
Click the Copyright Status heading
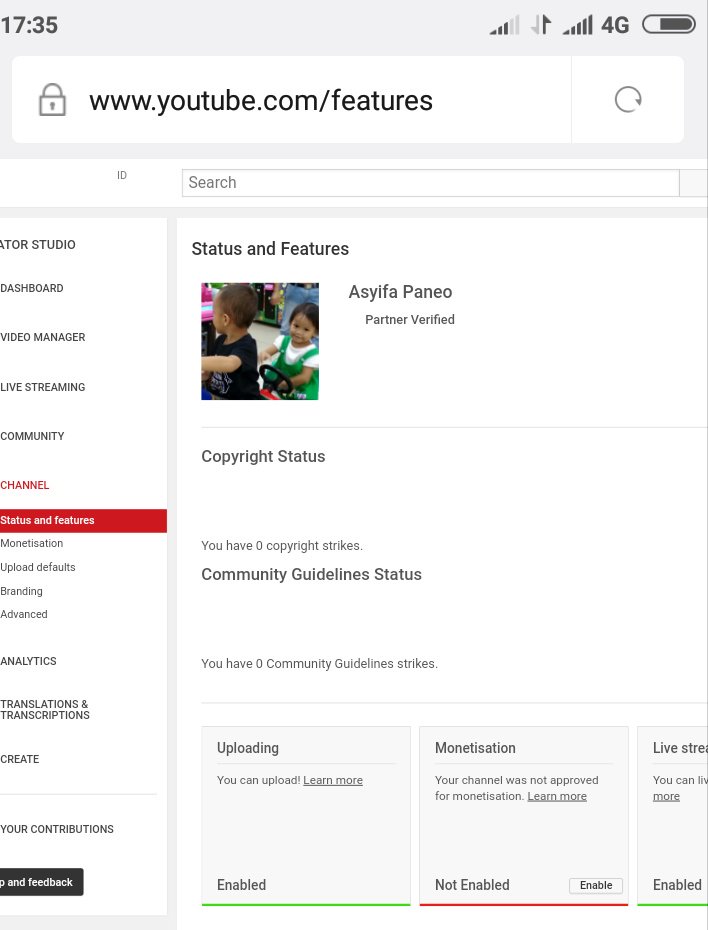263,457
